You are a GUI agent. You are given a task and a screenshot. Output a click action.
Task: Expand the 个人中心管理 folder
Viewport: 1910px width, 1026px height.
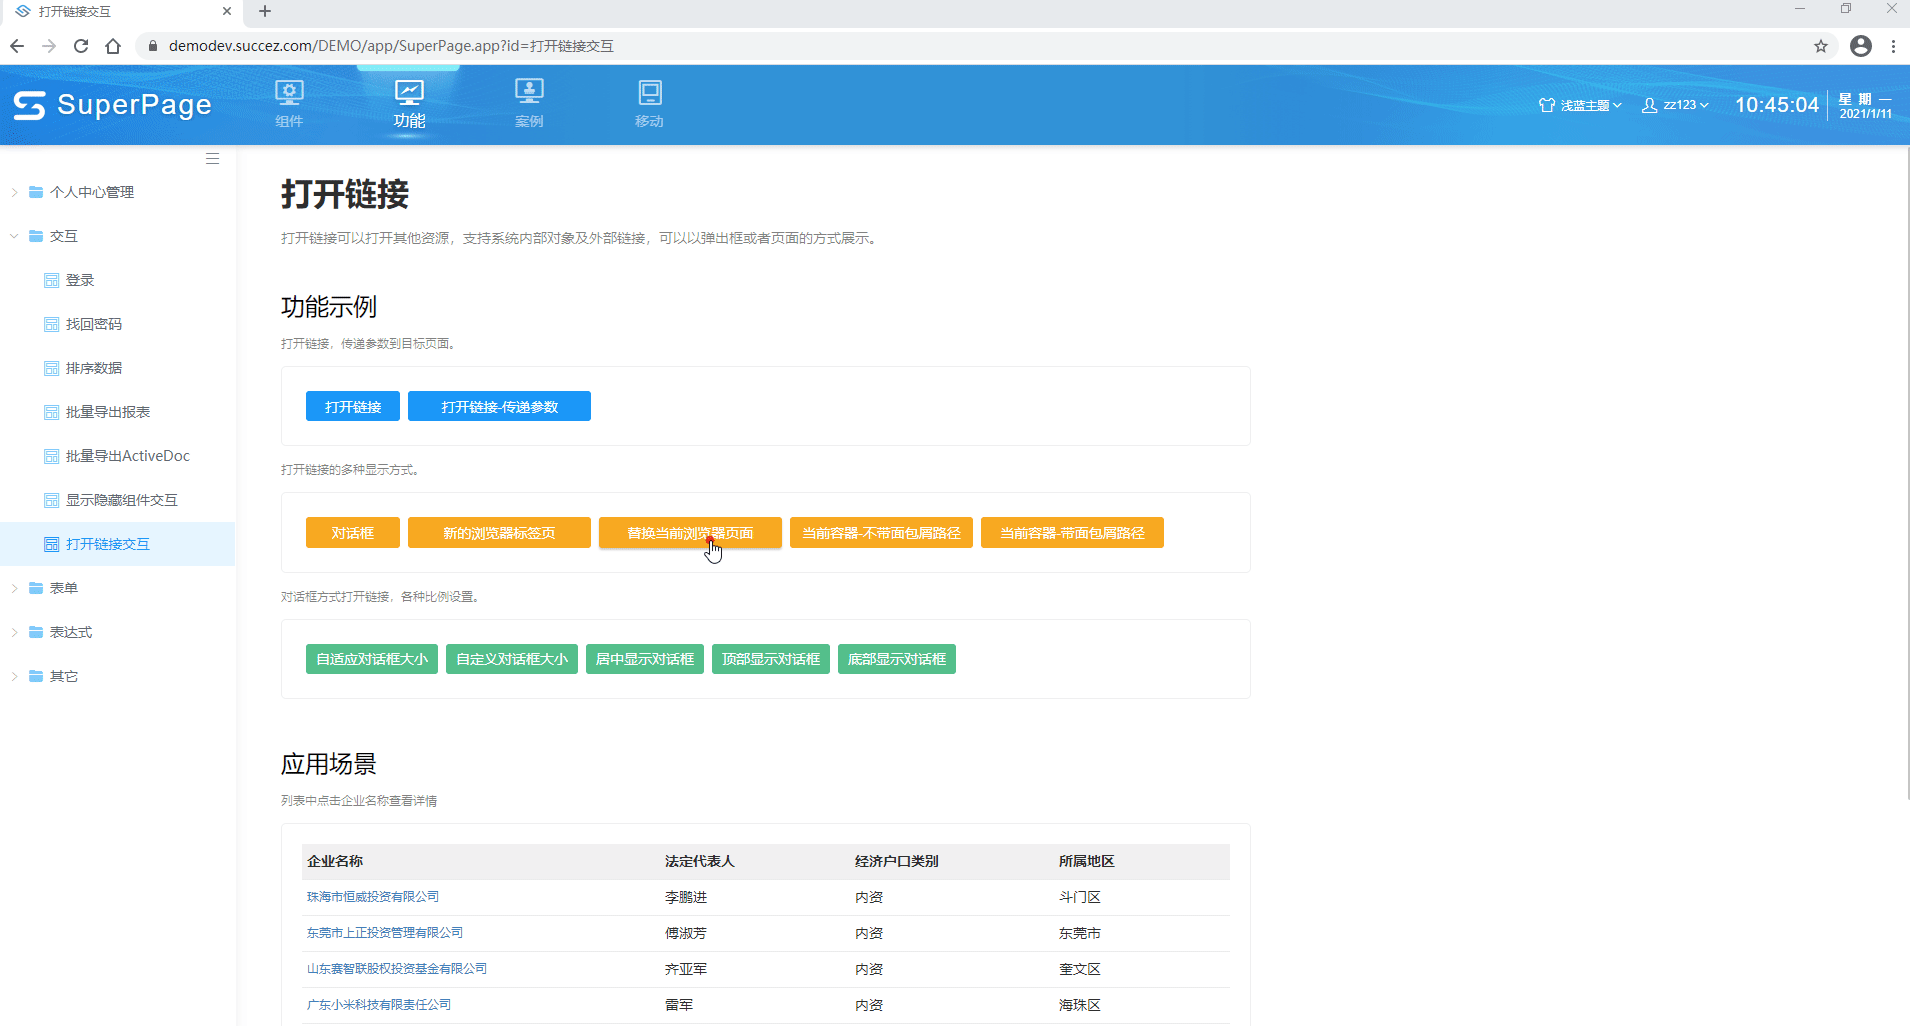click(14, 192)
